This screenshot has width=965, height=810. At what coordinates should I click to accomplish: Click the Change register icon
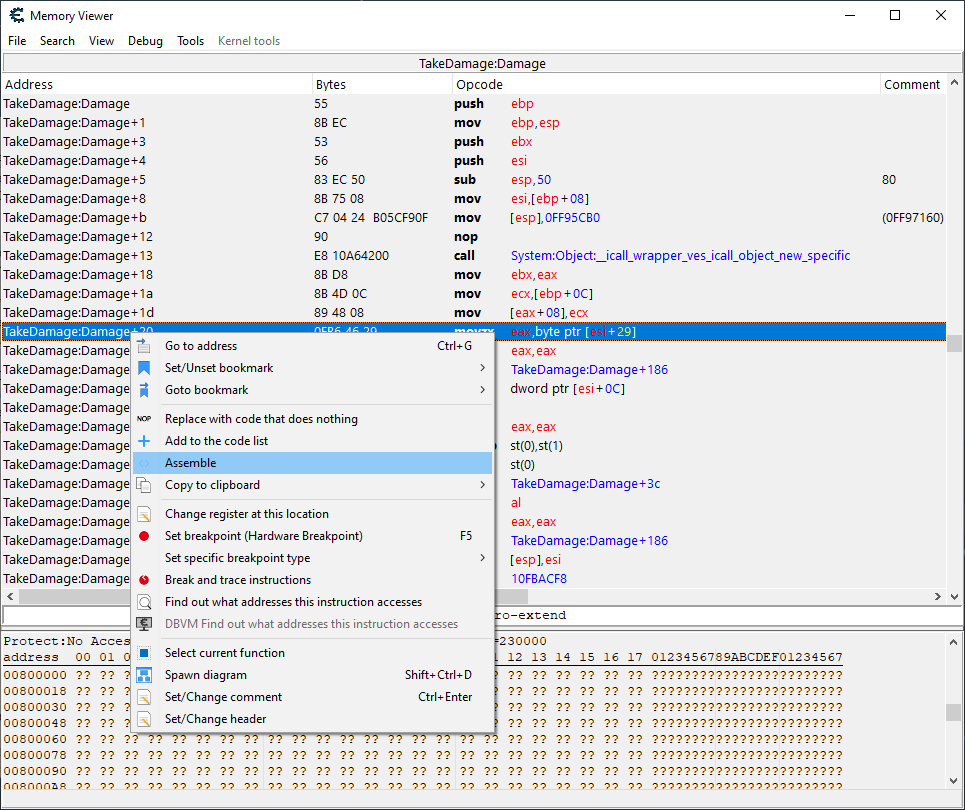coord(144,514)
